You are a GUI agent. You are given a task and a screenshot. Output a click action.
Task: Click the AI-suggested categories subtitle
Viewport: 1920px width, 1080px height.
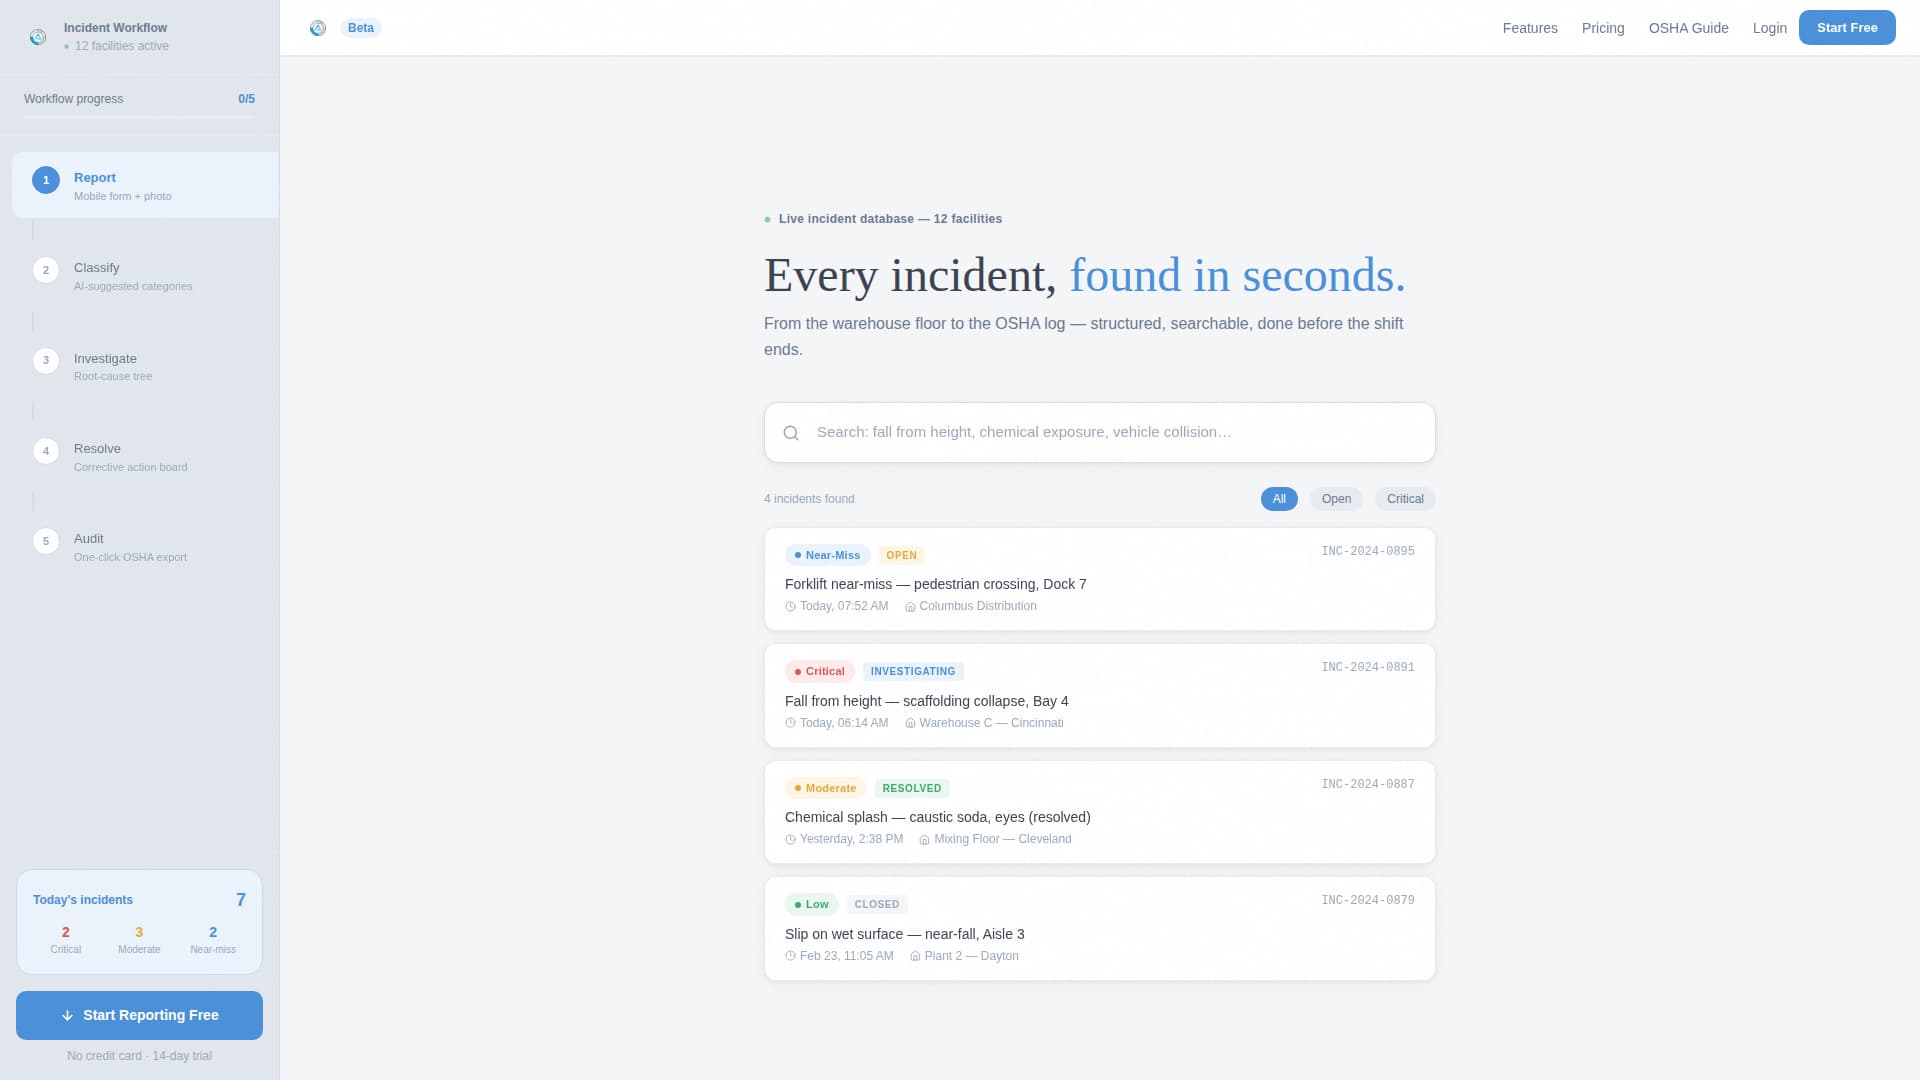[x=133, y=287]
